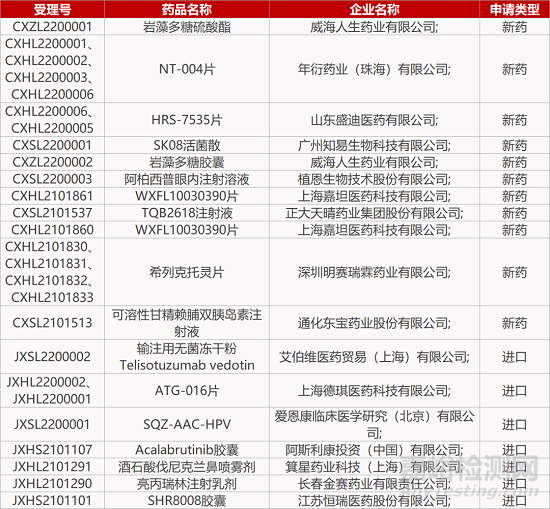Select company 正大天晴药业集团股份有限公司
Screen dimensions: 550x509
pyautogui.click(x=374, y=213)
